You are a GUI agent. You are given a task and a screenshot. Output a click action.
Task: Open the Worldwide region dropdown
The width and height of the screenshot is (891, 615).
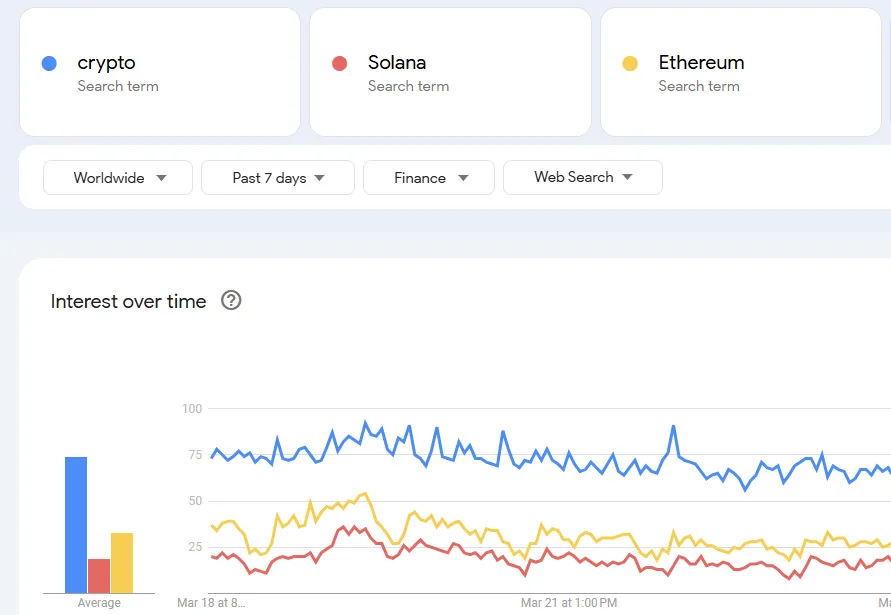point(118,177)
